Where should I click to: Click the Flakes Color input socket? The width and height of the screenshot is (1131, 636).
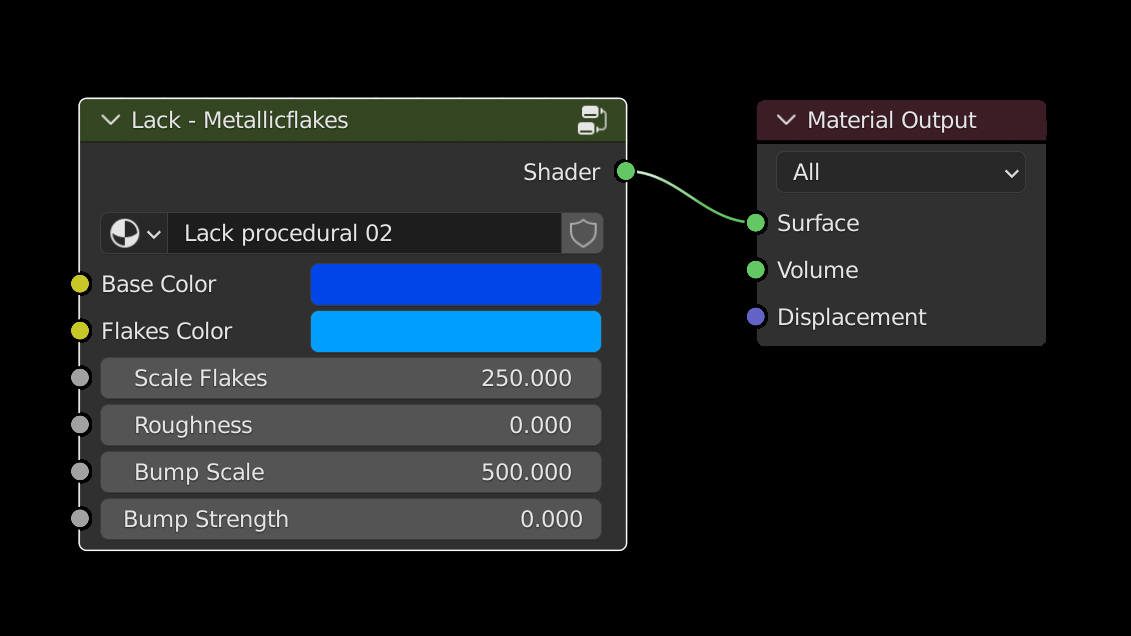(81, 331)
